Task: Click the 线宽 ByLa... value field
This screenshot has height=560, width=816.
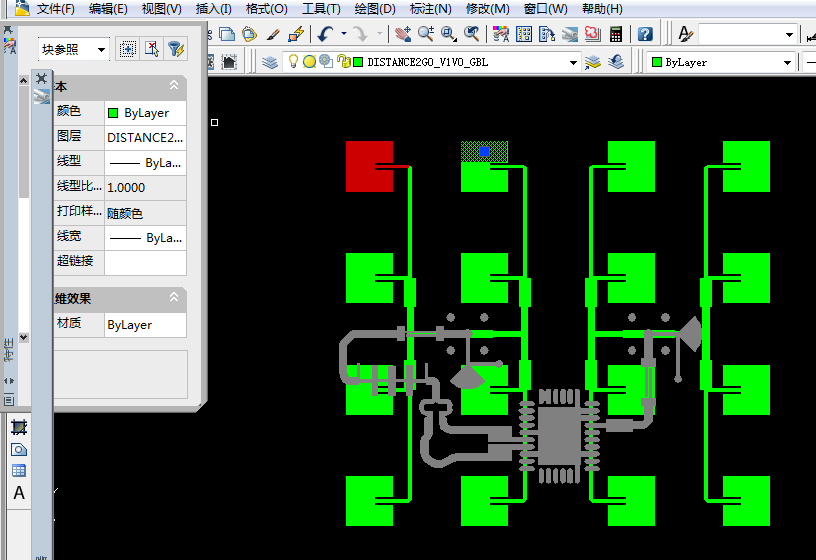Action: [x=145, y=238]
